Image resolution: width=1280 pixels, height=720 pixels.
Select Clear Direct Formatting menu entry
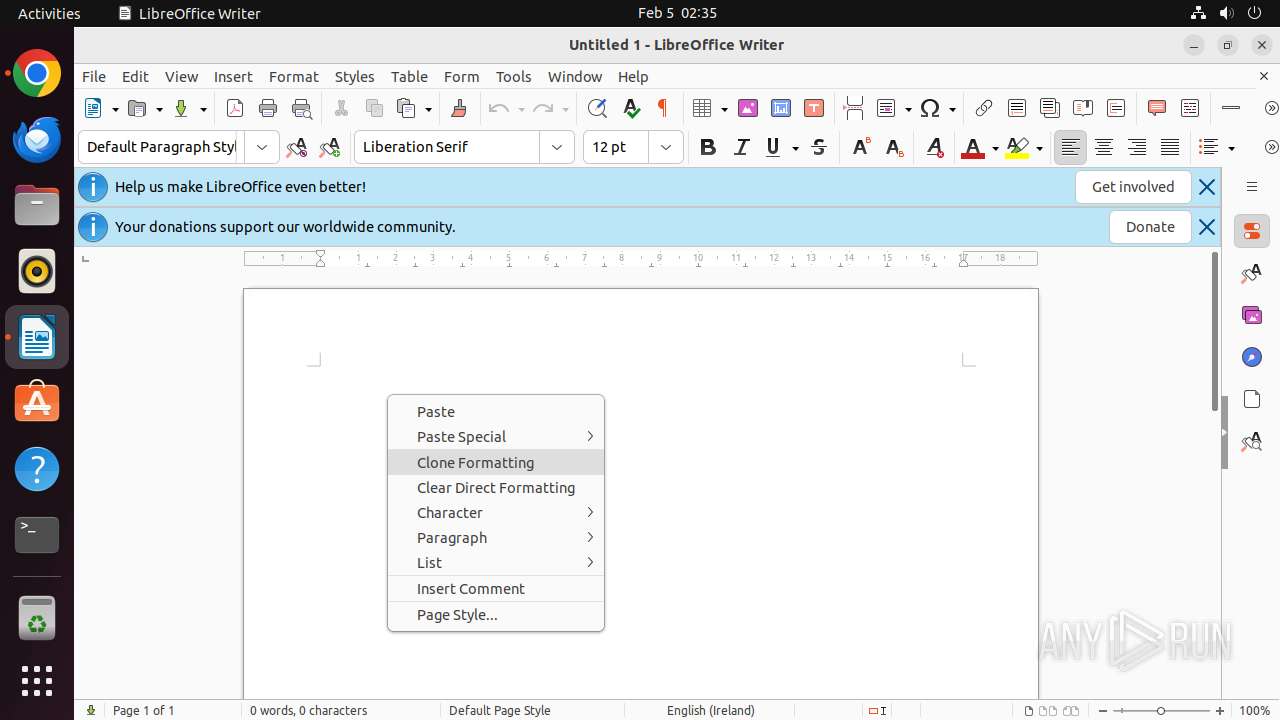tap(496, 487)
